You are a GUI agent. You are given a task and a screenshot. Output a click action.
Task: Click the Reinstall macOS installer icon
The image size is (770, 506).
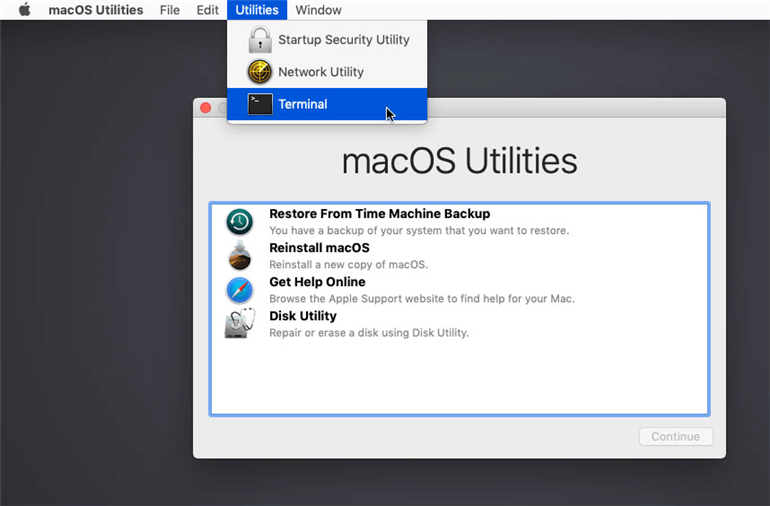(x=240, y=256)
